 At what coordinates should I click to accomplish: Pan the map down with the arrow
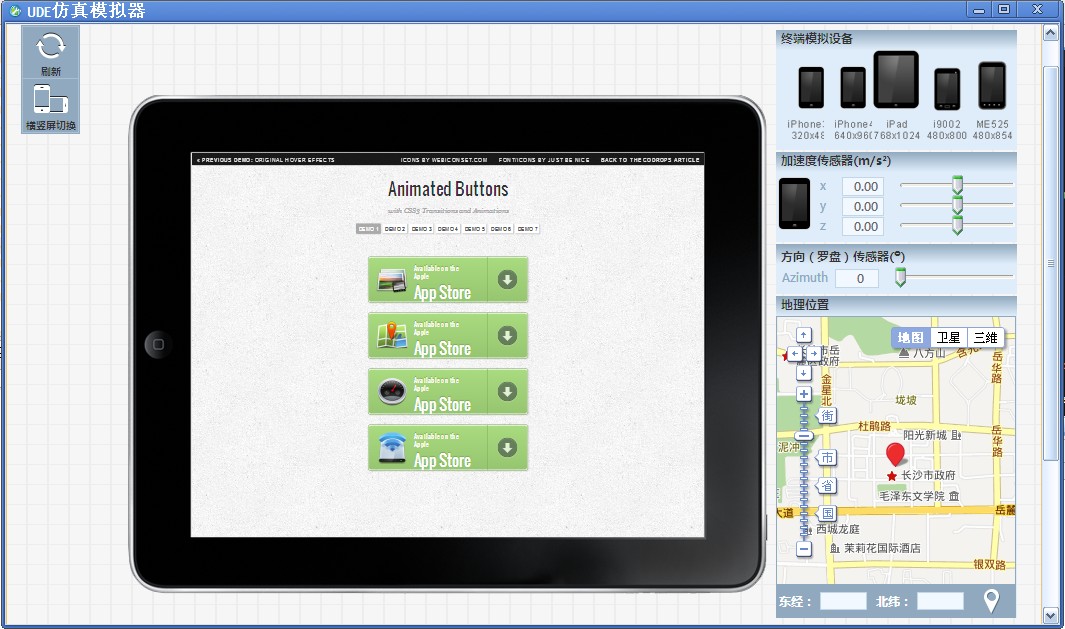click(x=804, y=373)
